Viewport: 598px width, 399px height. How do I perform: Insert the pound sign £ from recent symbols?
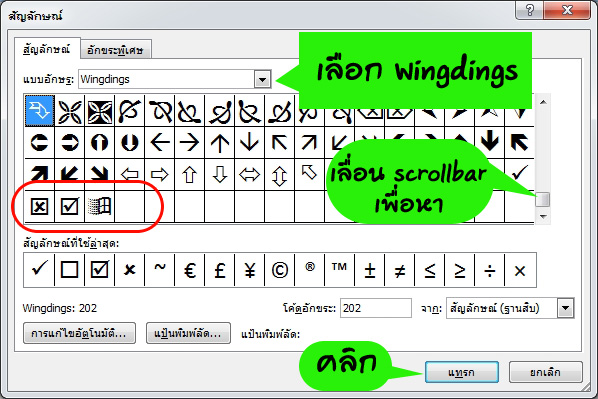tap(220, 270)
